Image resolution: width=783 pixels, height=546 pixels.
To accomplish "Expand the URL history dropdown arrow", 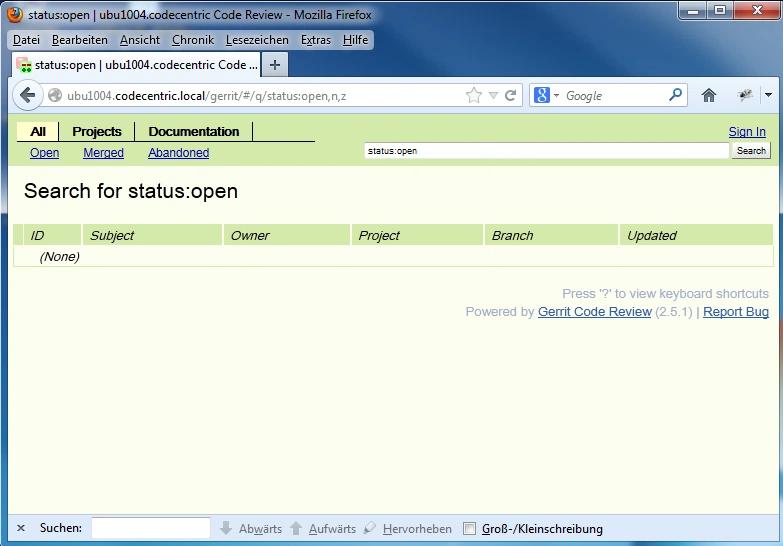I will click(493, 96).
